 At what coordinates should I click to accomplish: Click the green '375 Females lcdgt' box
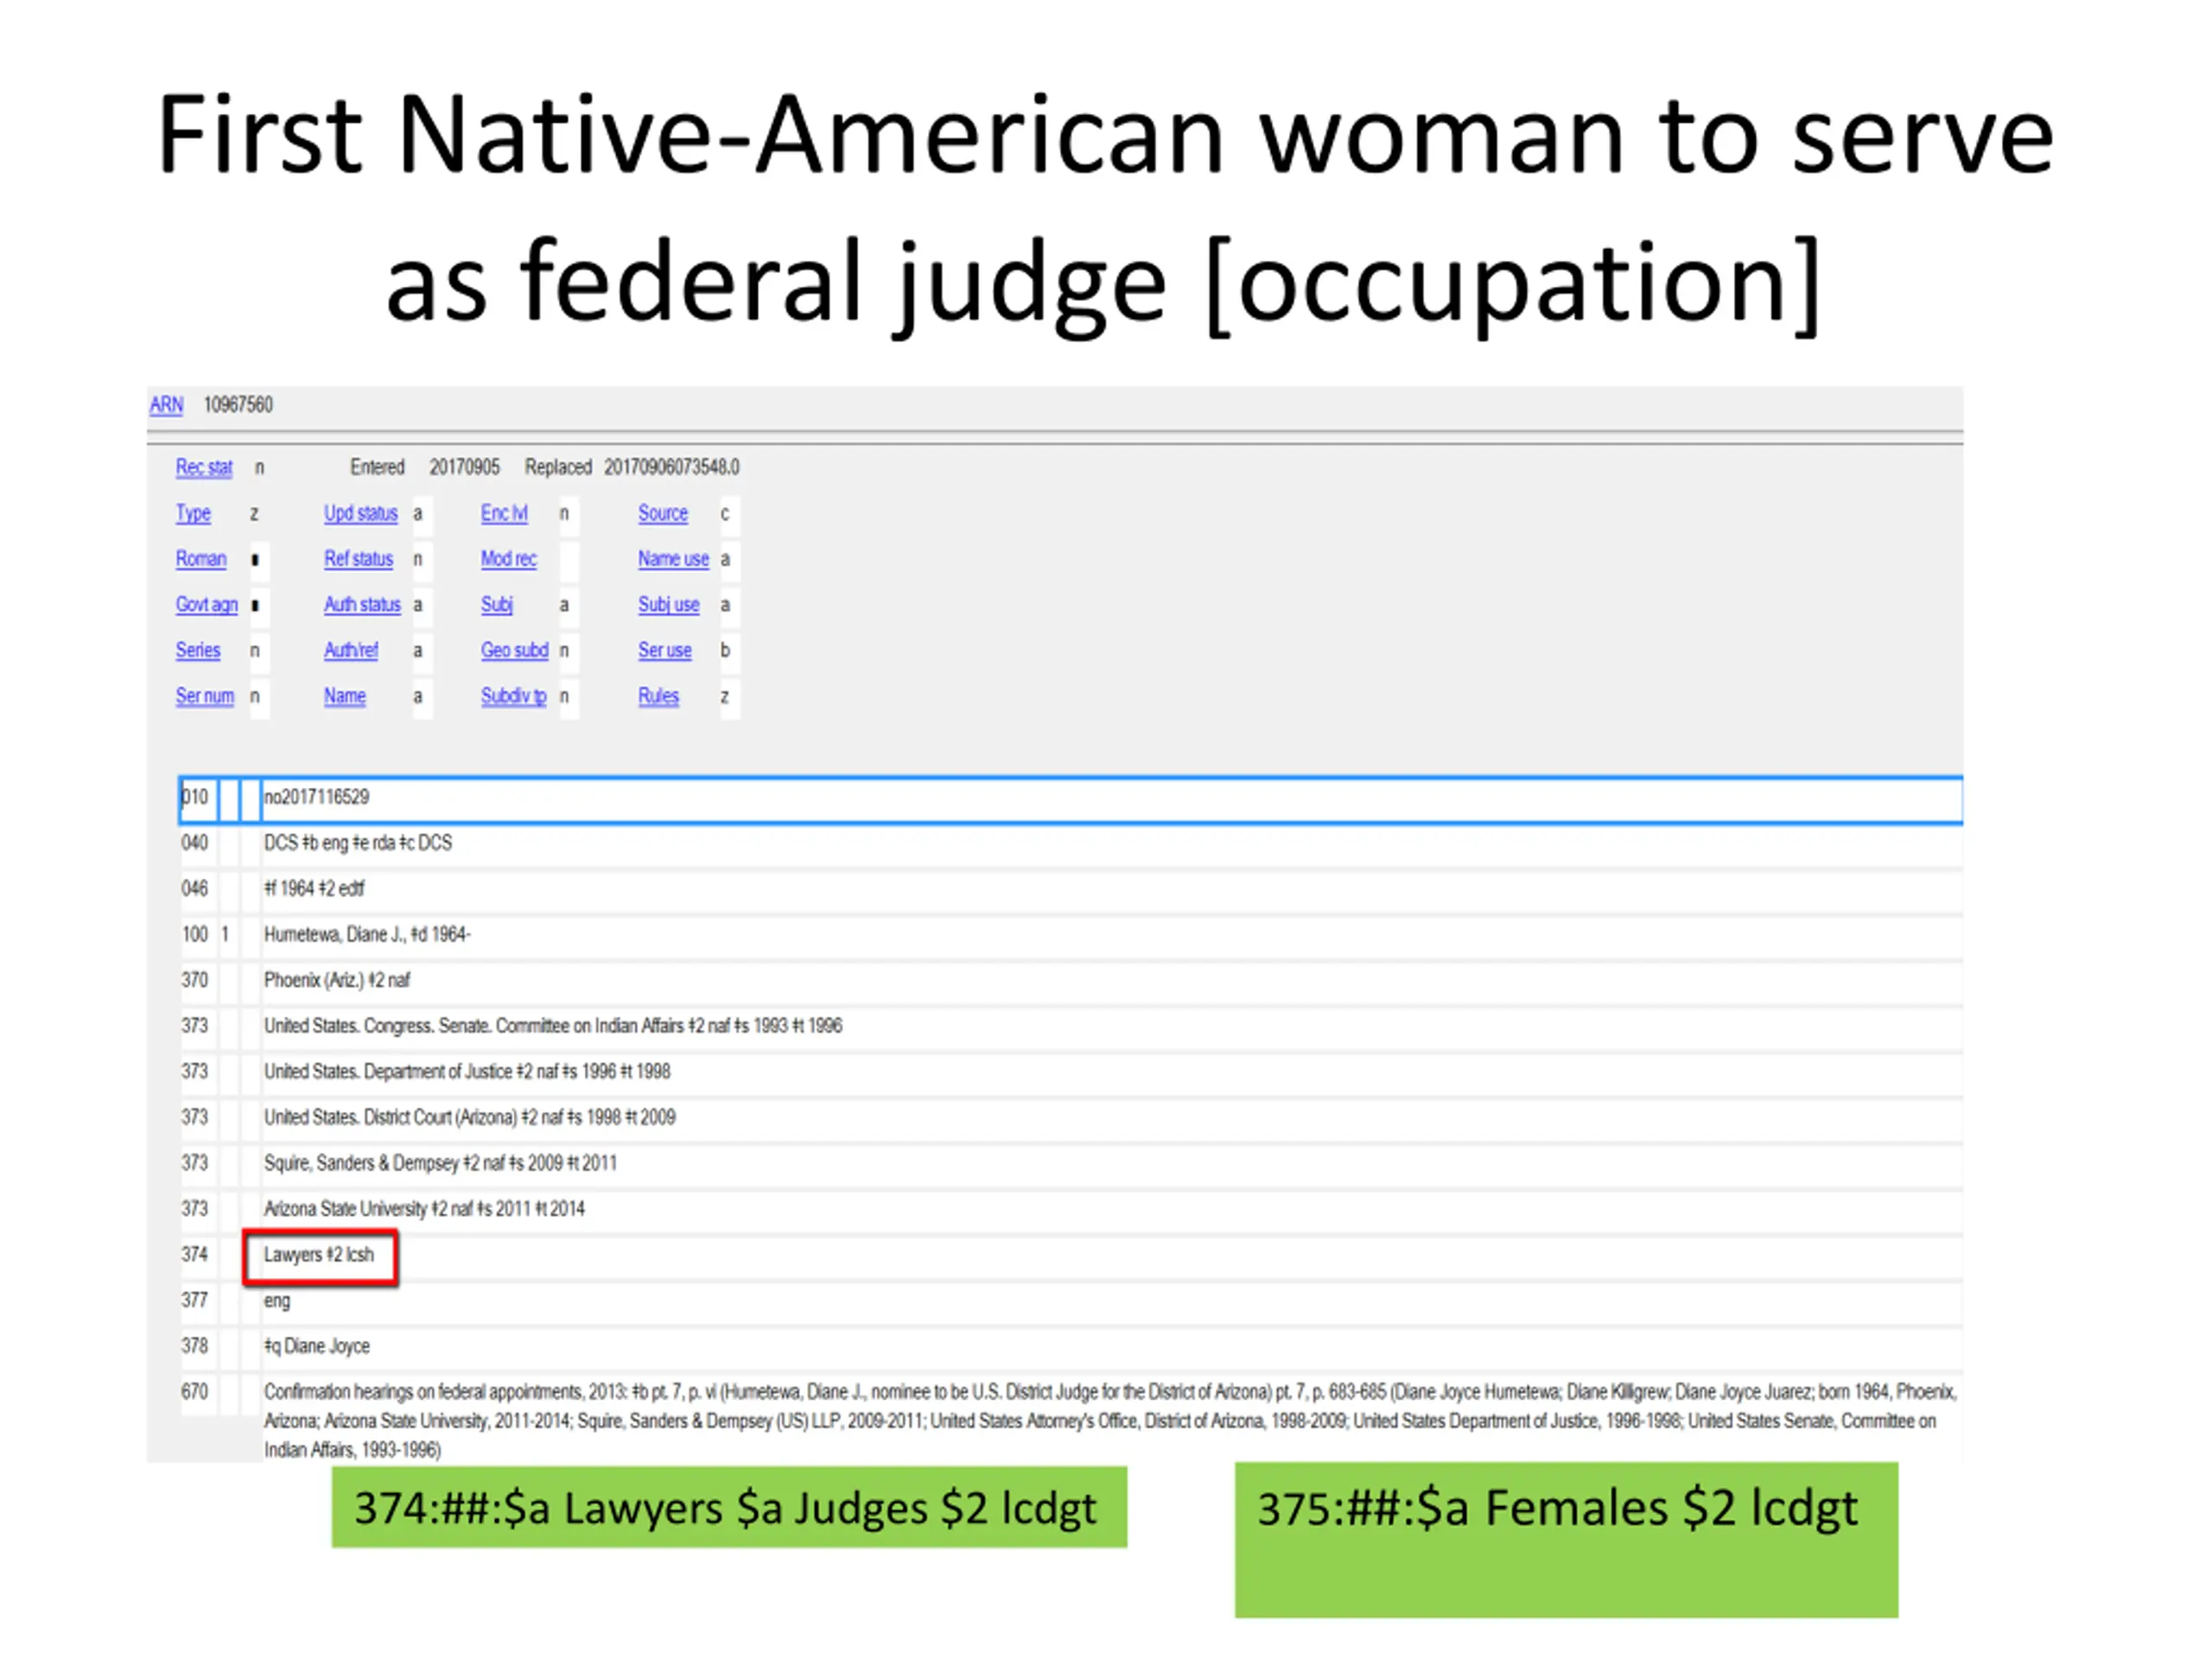tap(1566, 1540)
